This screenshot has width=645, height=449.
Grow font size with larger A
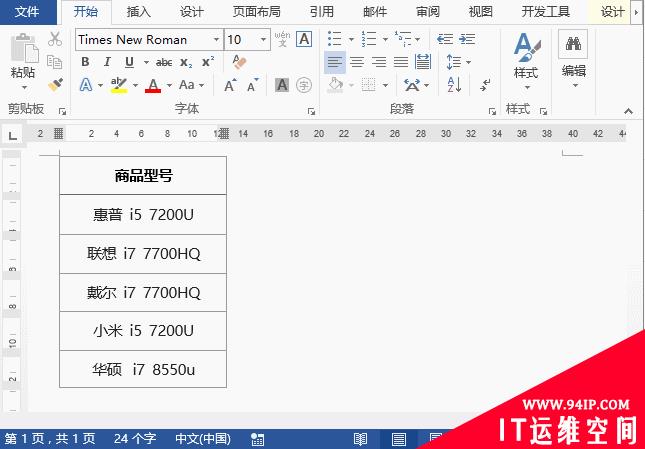[x=230, y=85]
